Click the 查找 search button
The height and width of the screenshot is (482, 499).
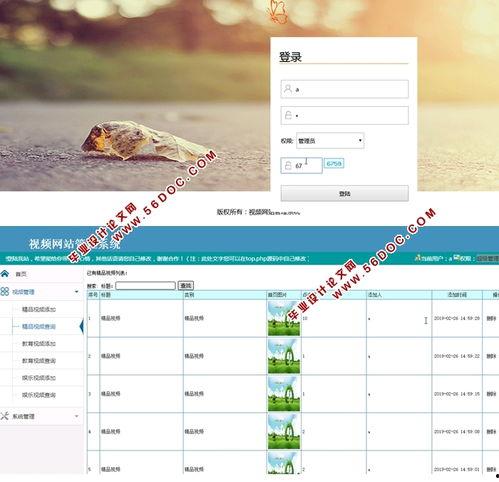[186, 285]
